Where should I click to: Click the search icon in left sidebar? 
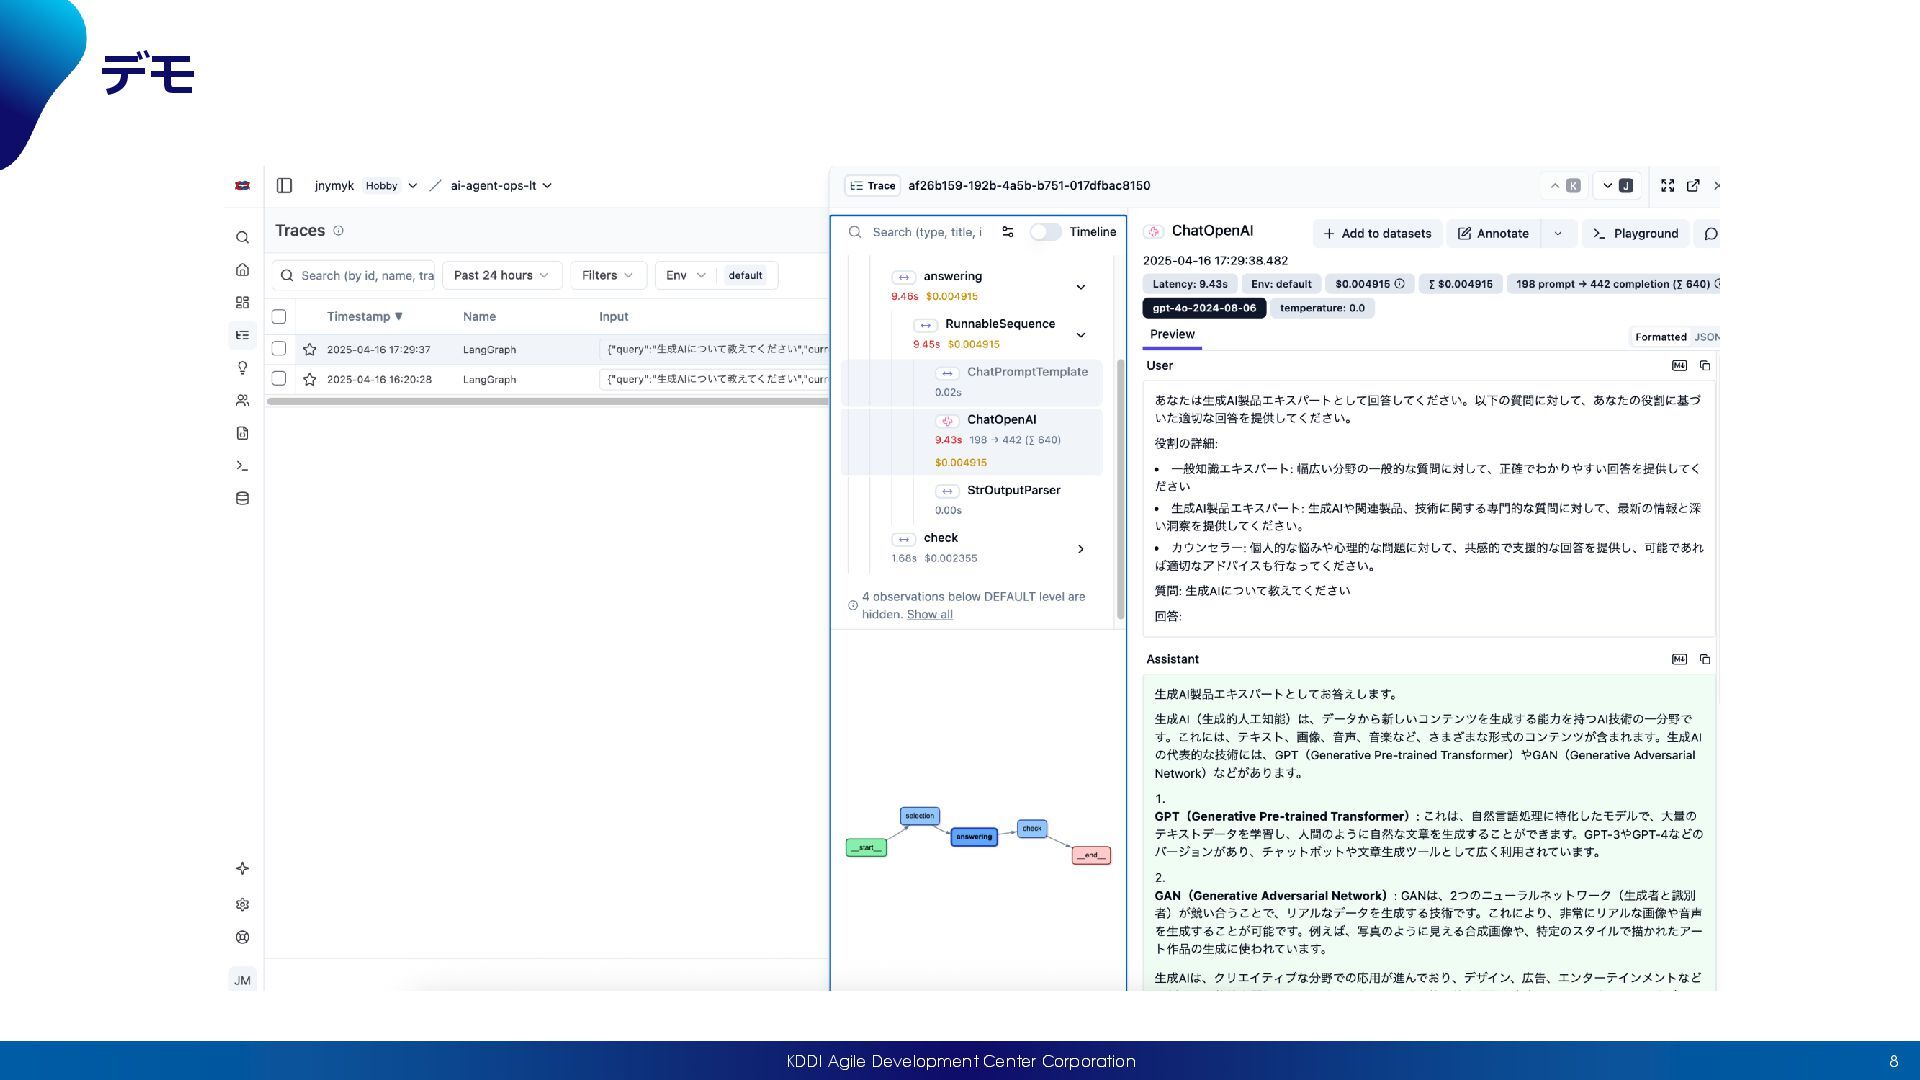pyautogui.click(x=242, y=238)
